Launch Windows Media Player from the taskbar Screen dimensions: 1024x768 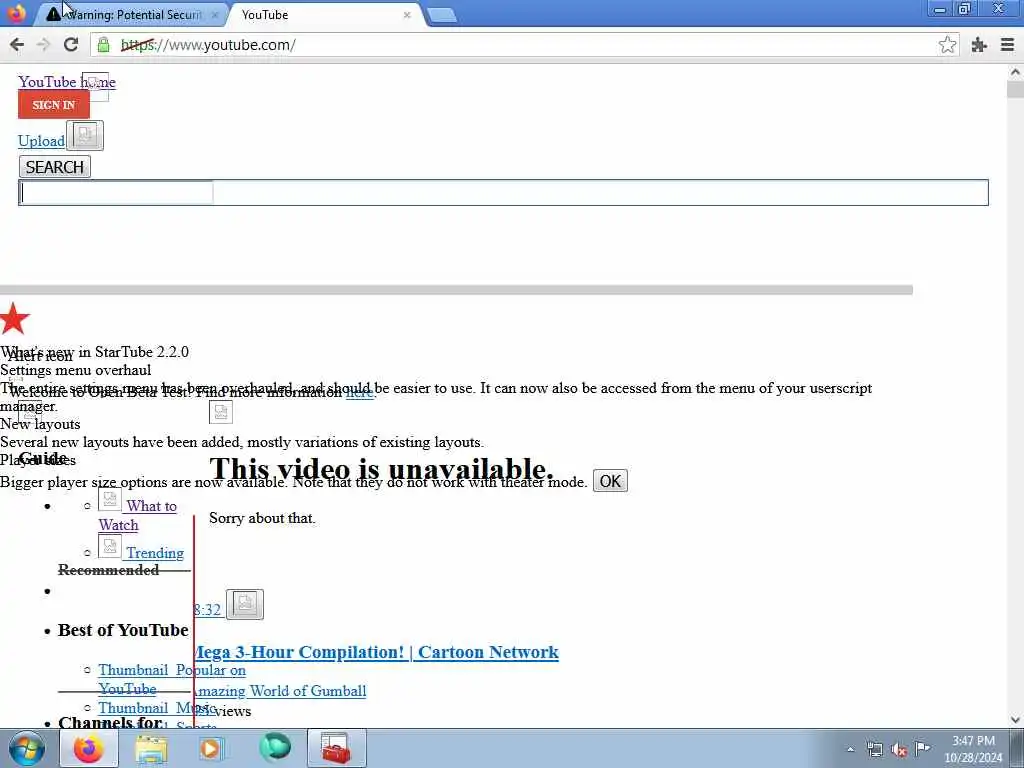(211, 748)
